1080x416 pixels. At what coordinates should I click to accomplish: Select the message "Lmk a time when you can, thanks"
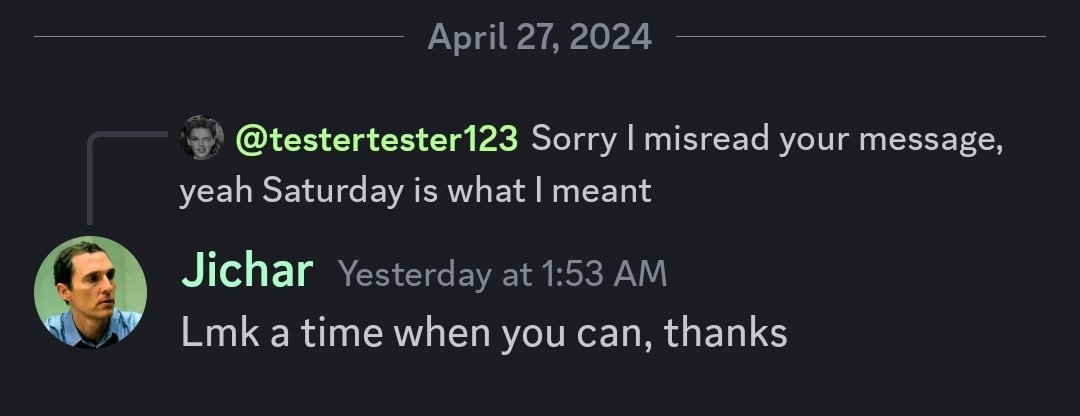pos(484,332)
